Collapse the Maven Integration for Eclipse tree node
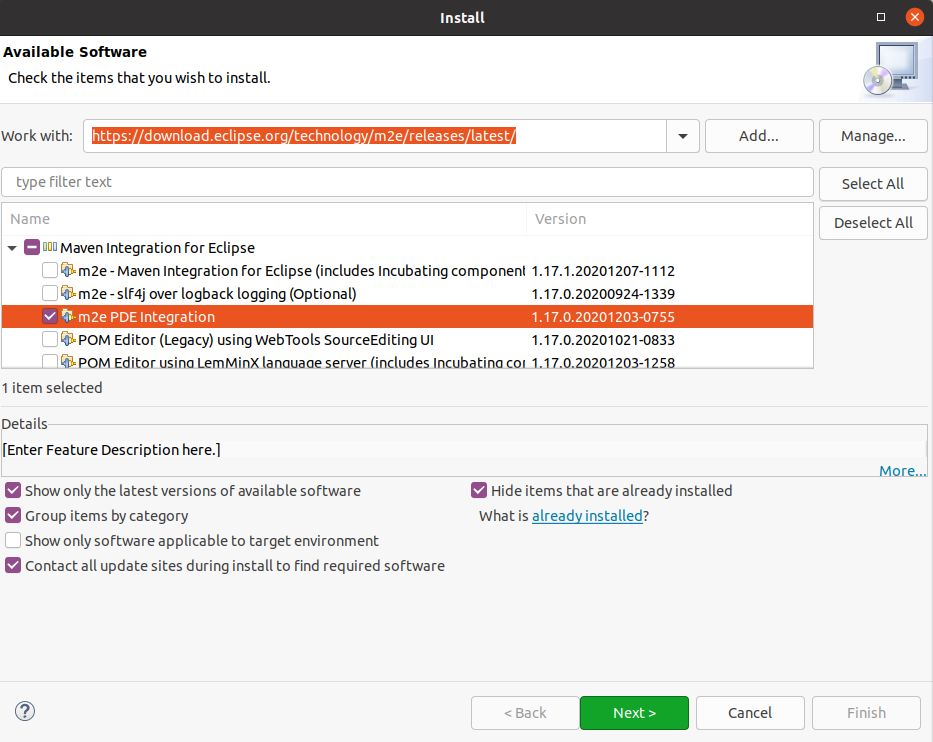This screenshot has height=742, width=933. (12, 248)
